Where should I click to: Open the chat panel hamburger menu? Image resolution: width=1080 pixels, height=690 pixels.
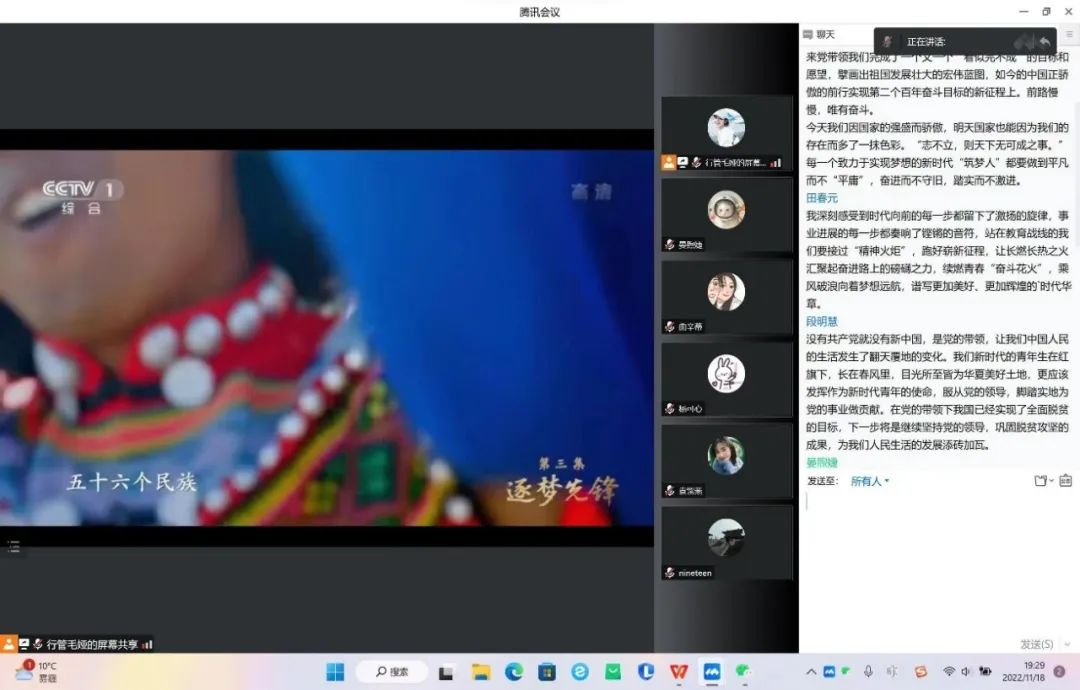1069,34
